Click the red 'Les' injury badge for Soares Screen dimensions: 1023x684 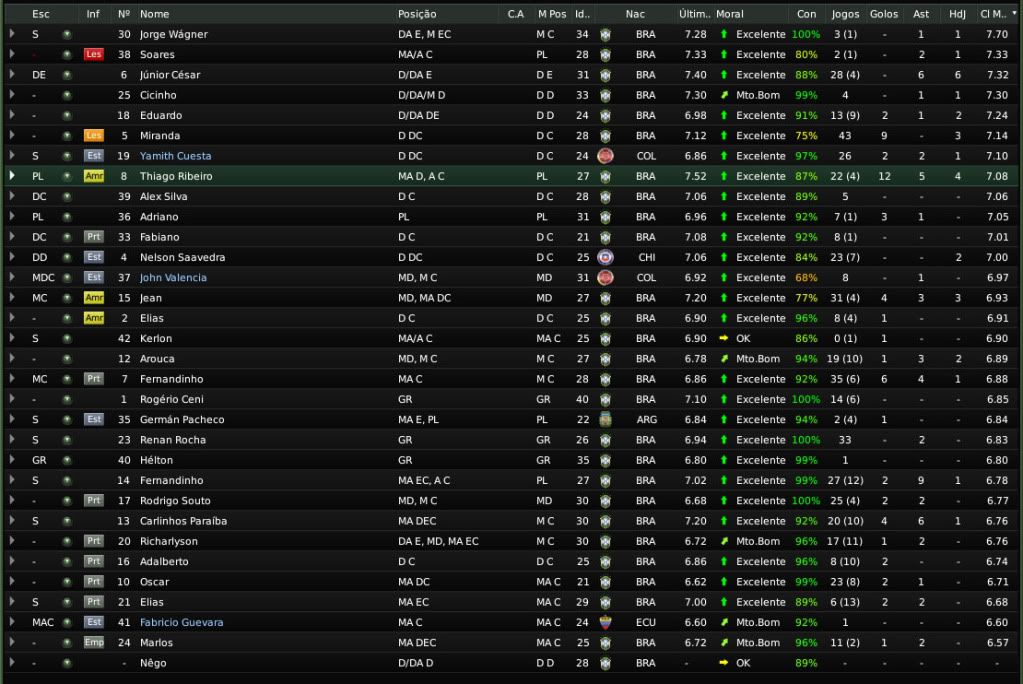point(93,54)
